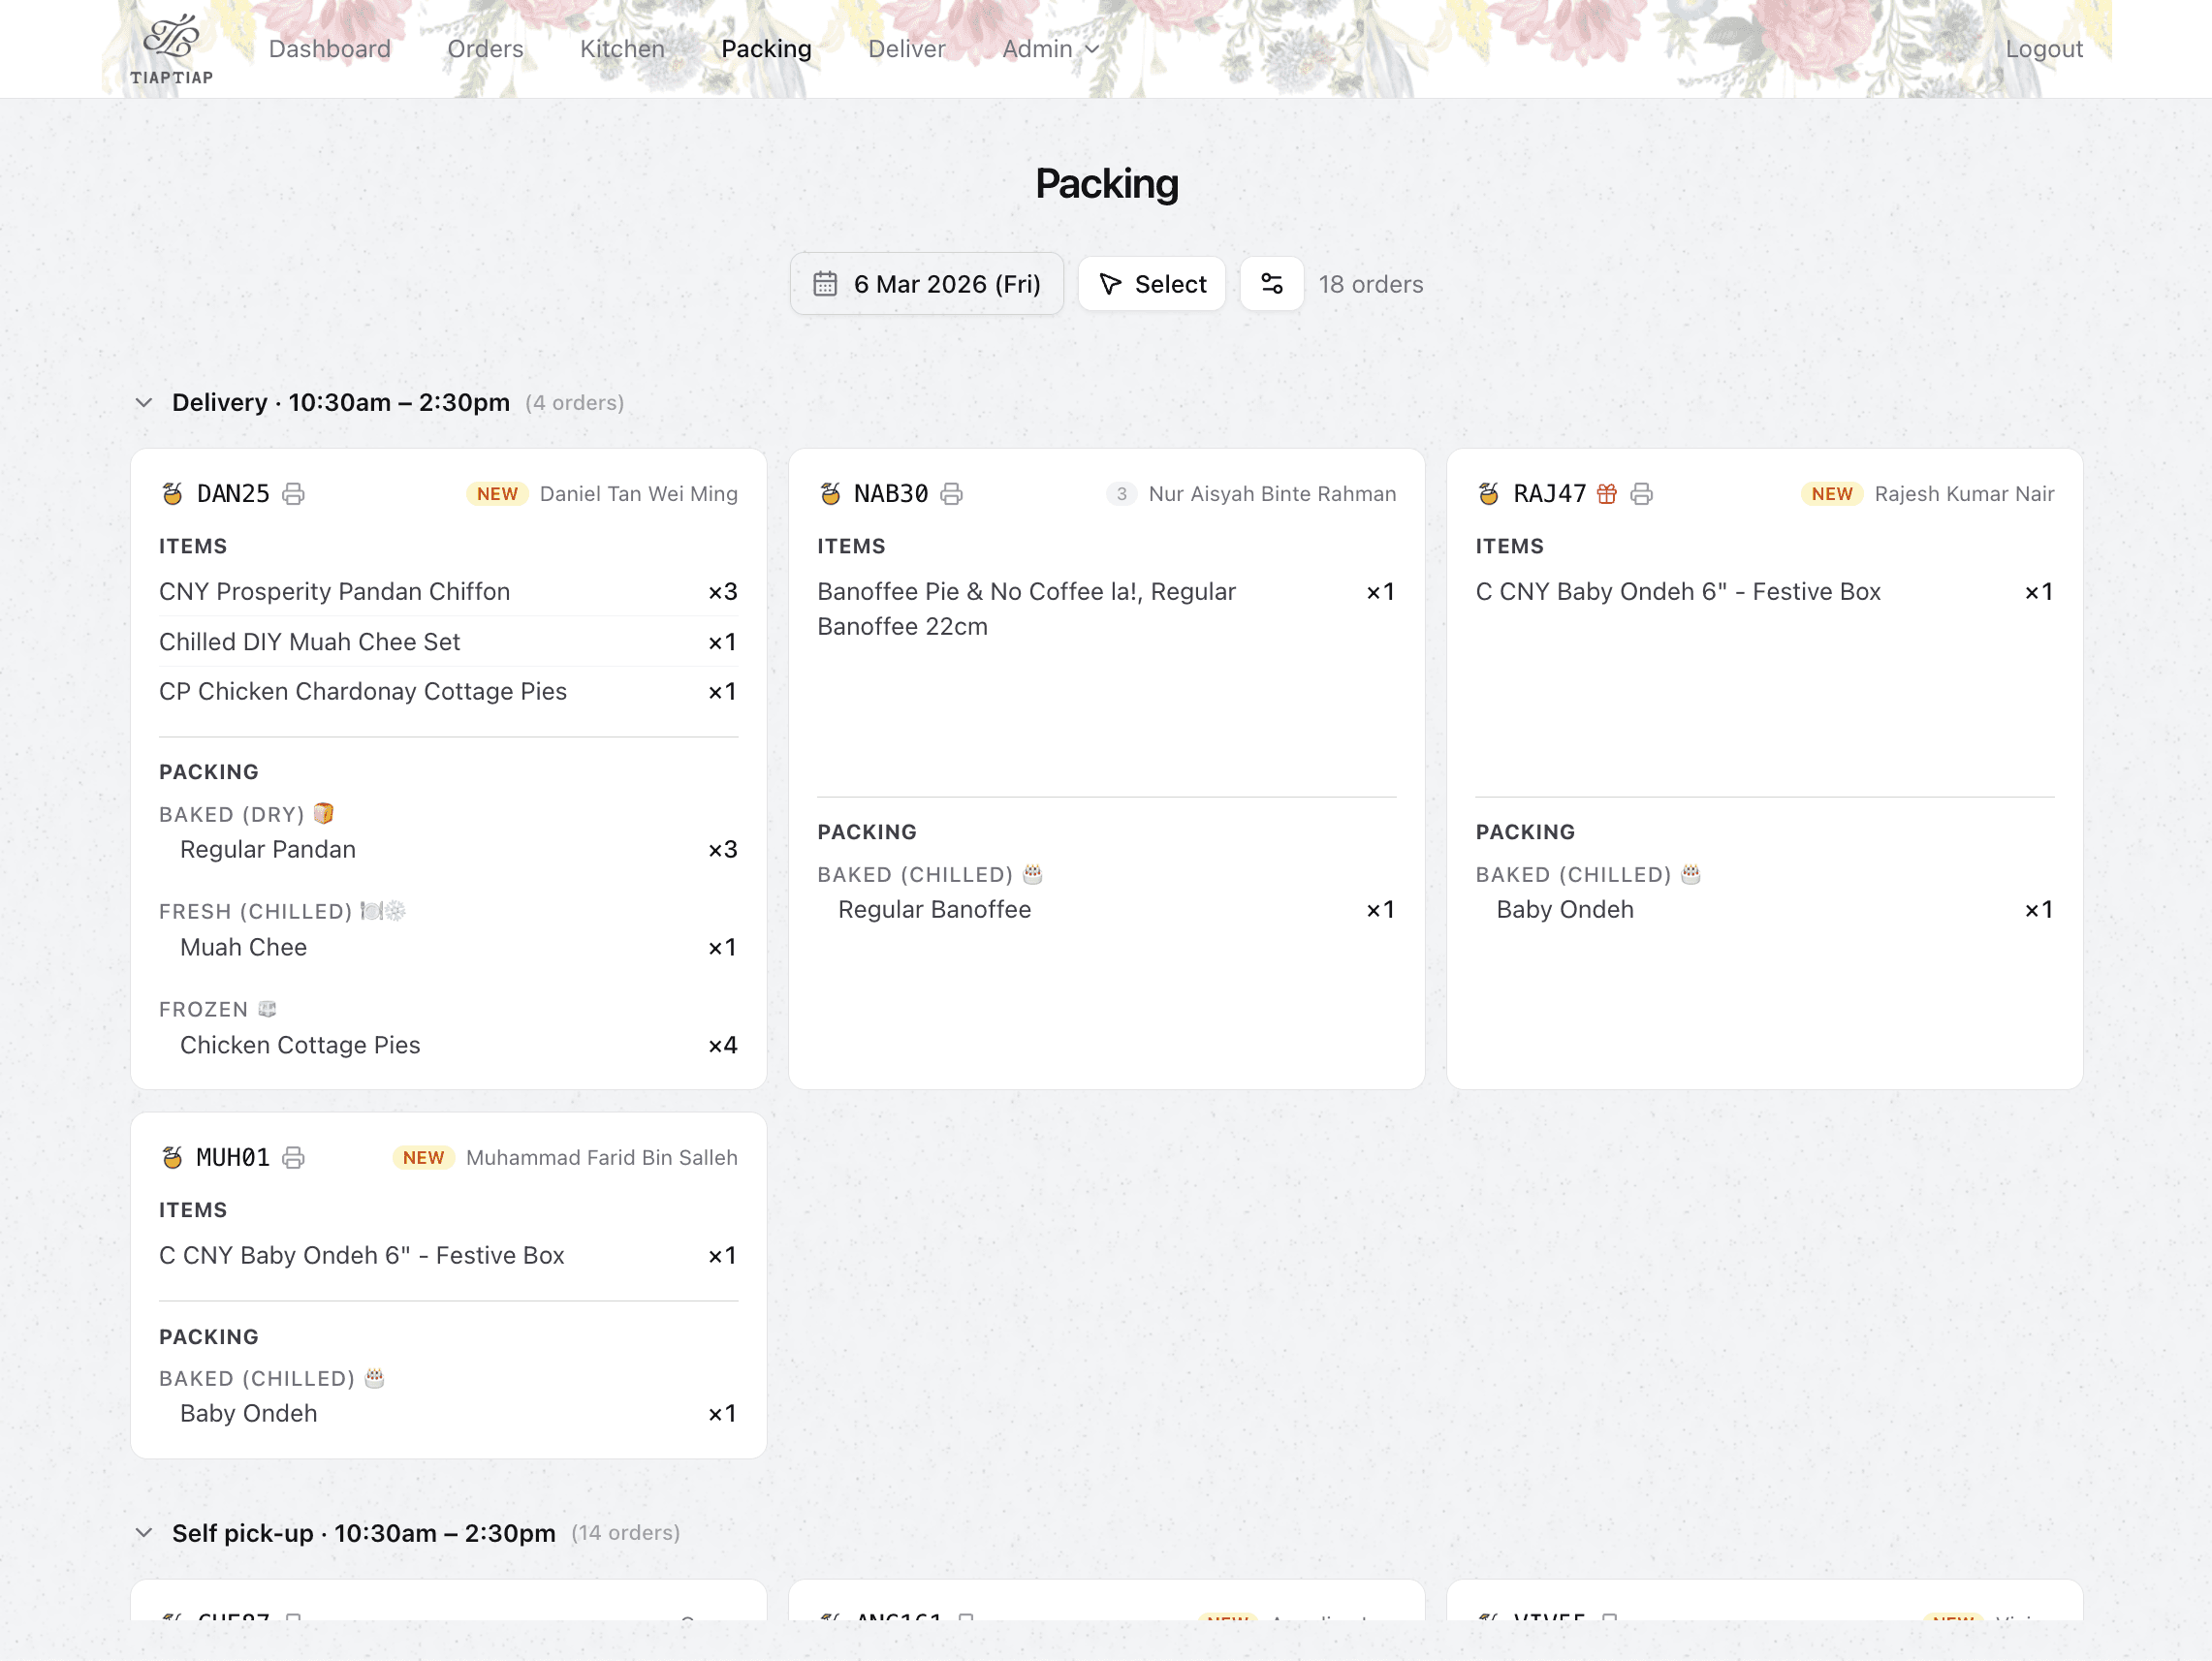This screenshot has width=2212, height=1661.
Task: Print the RAJ47 order label
Action: tap(1641, 494)
